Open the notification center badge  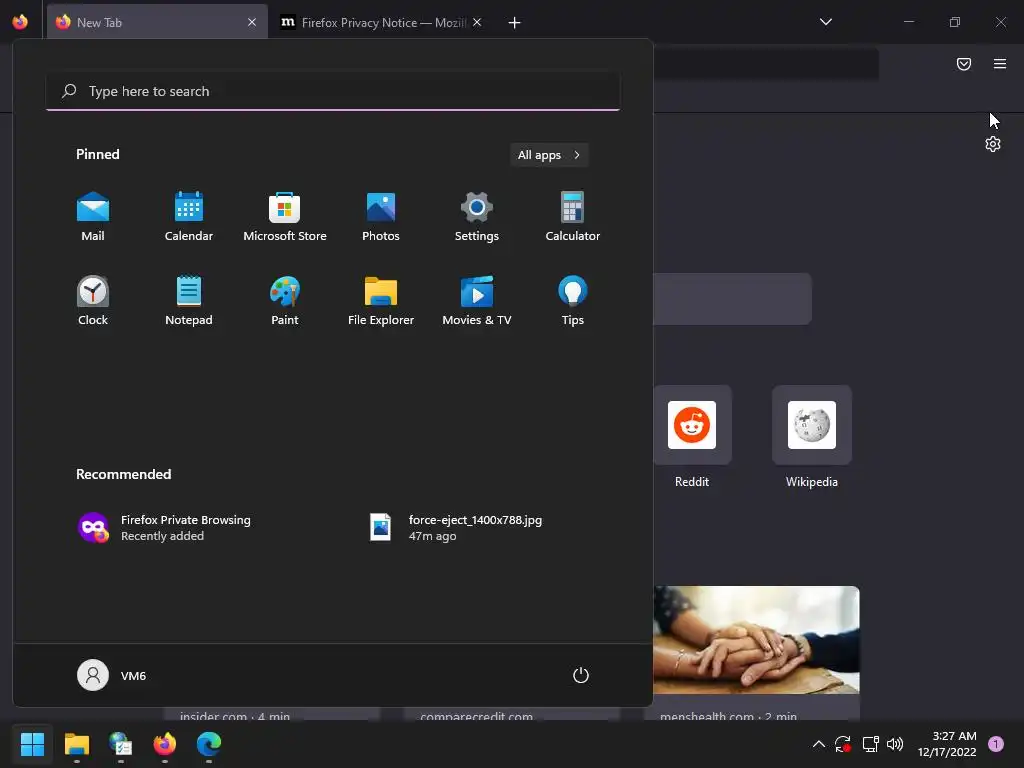click(x=995, y=744)
